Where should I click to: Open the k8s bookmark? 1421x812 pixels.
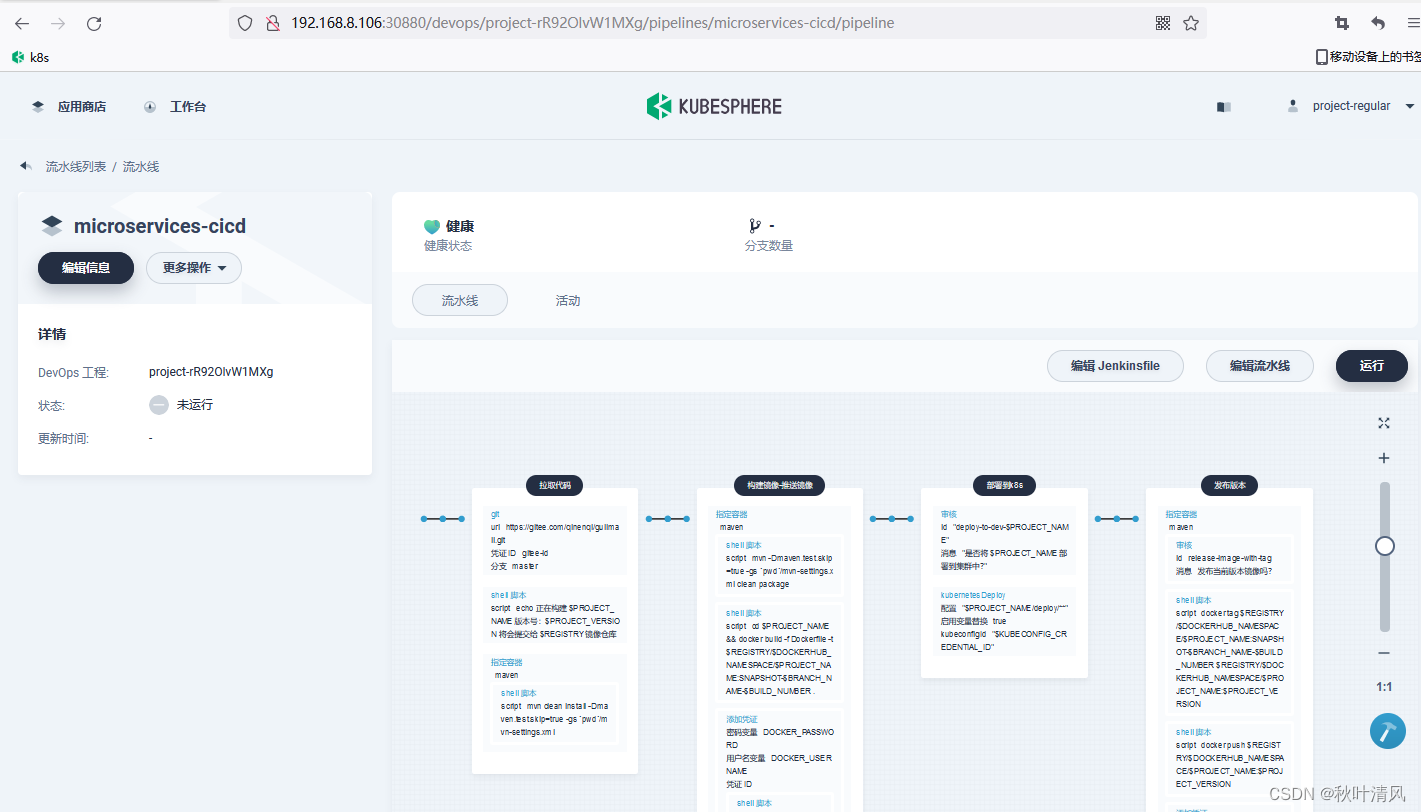30,57
